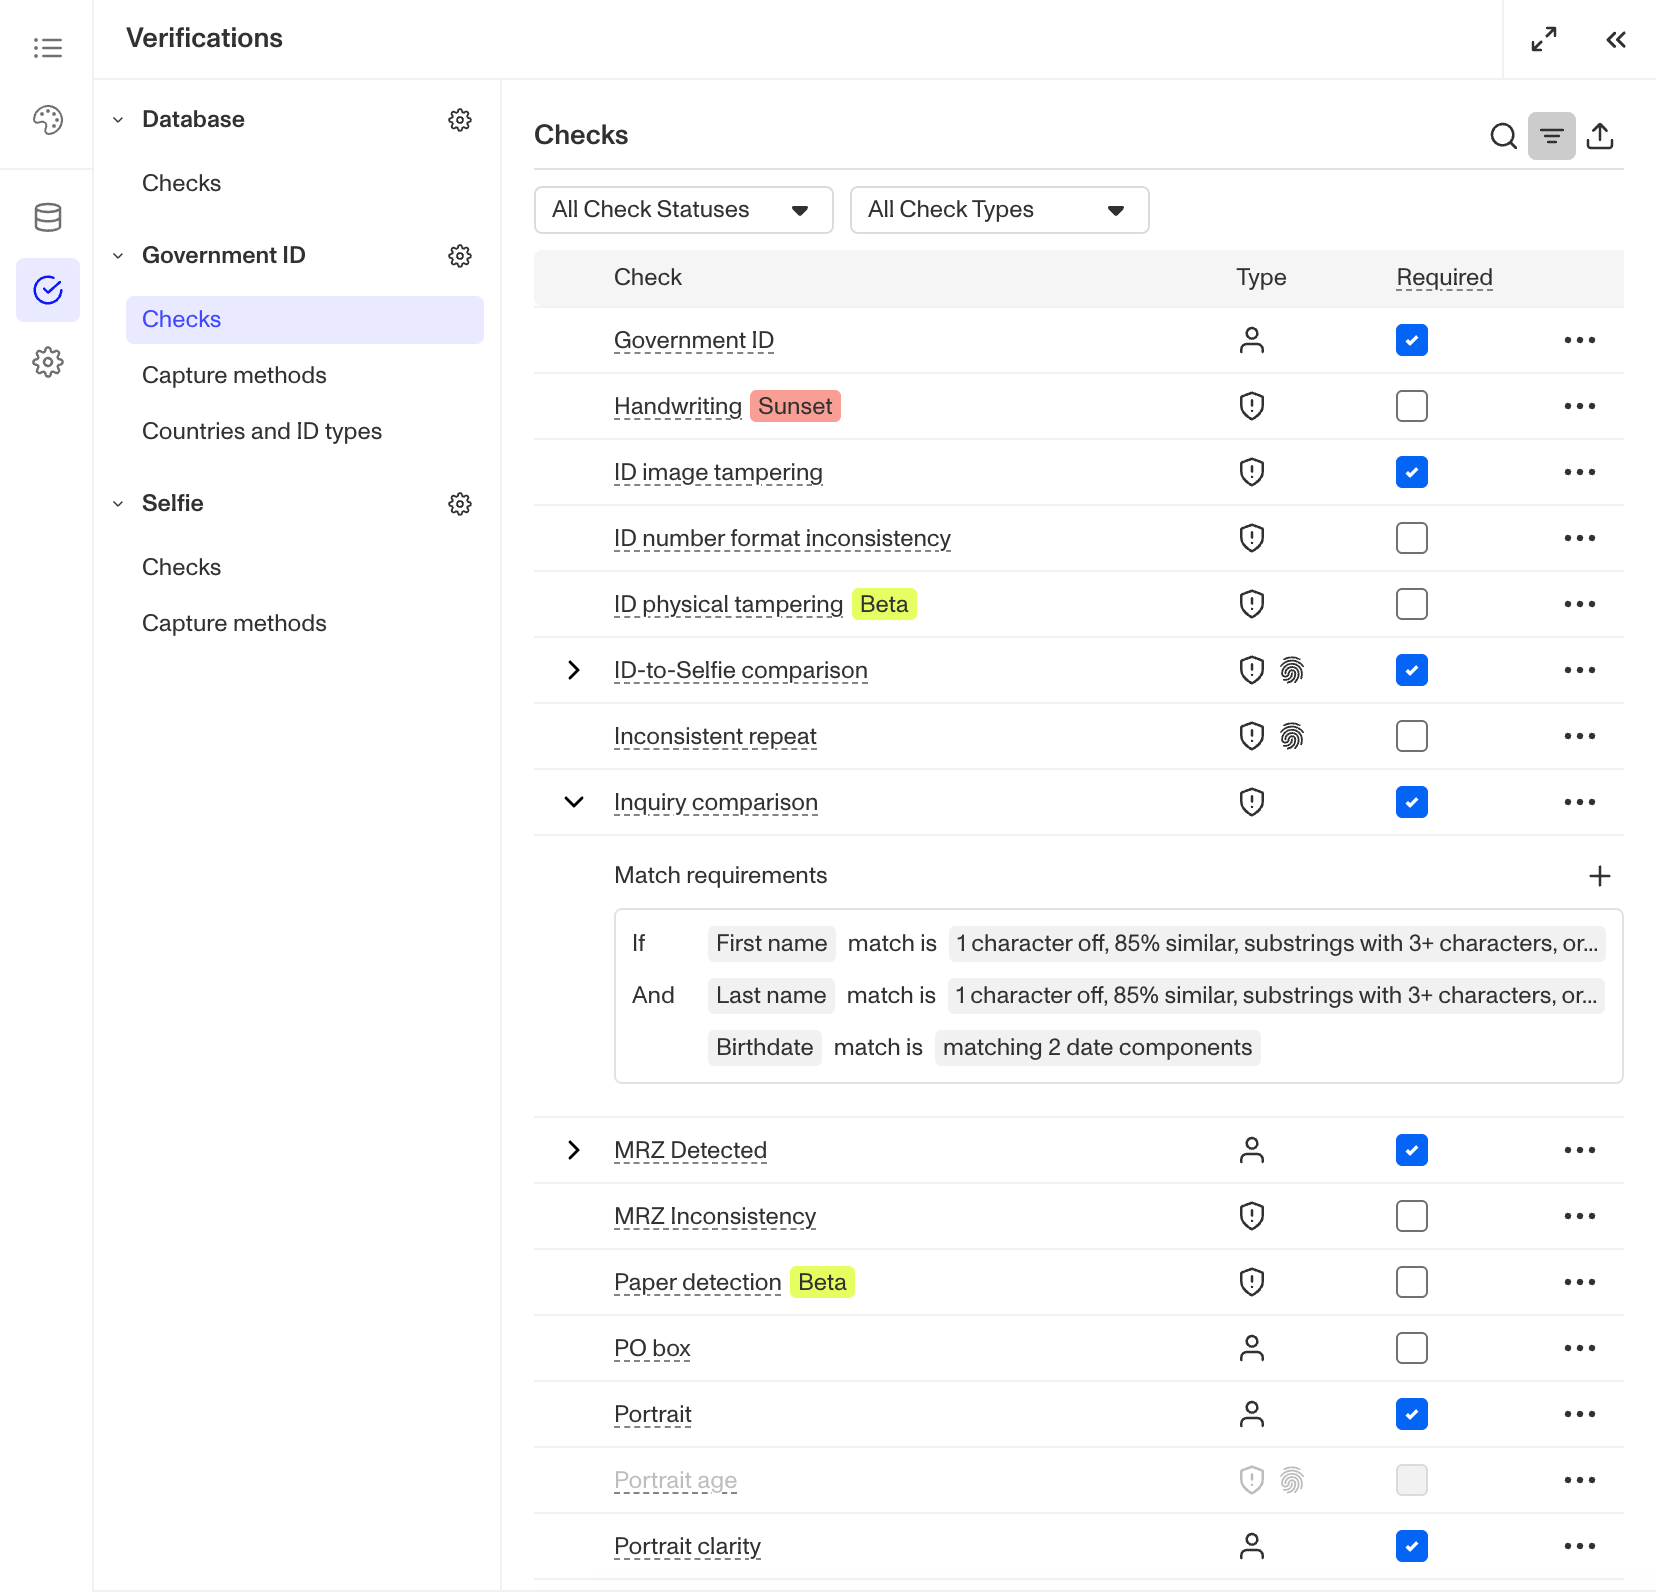Uncheck ID image tampering required checkbox

(x=1412, y=472)
